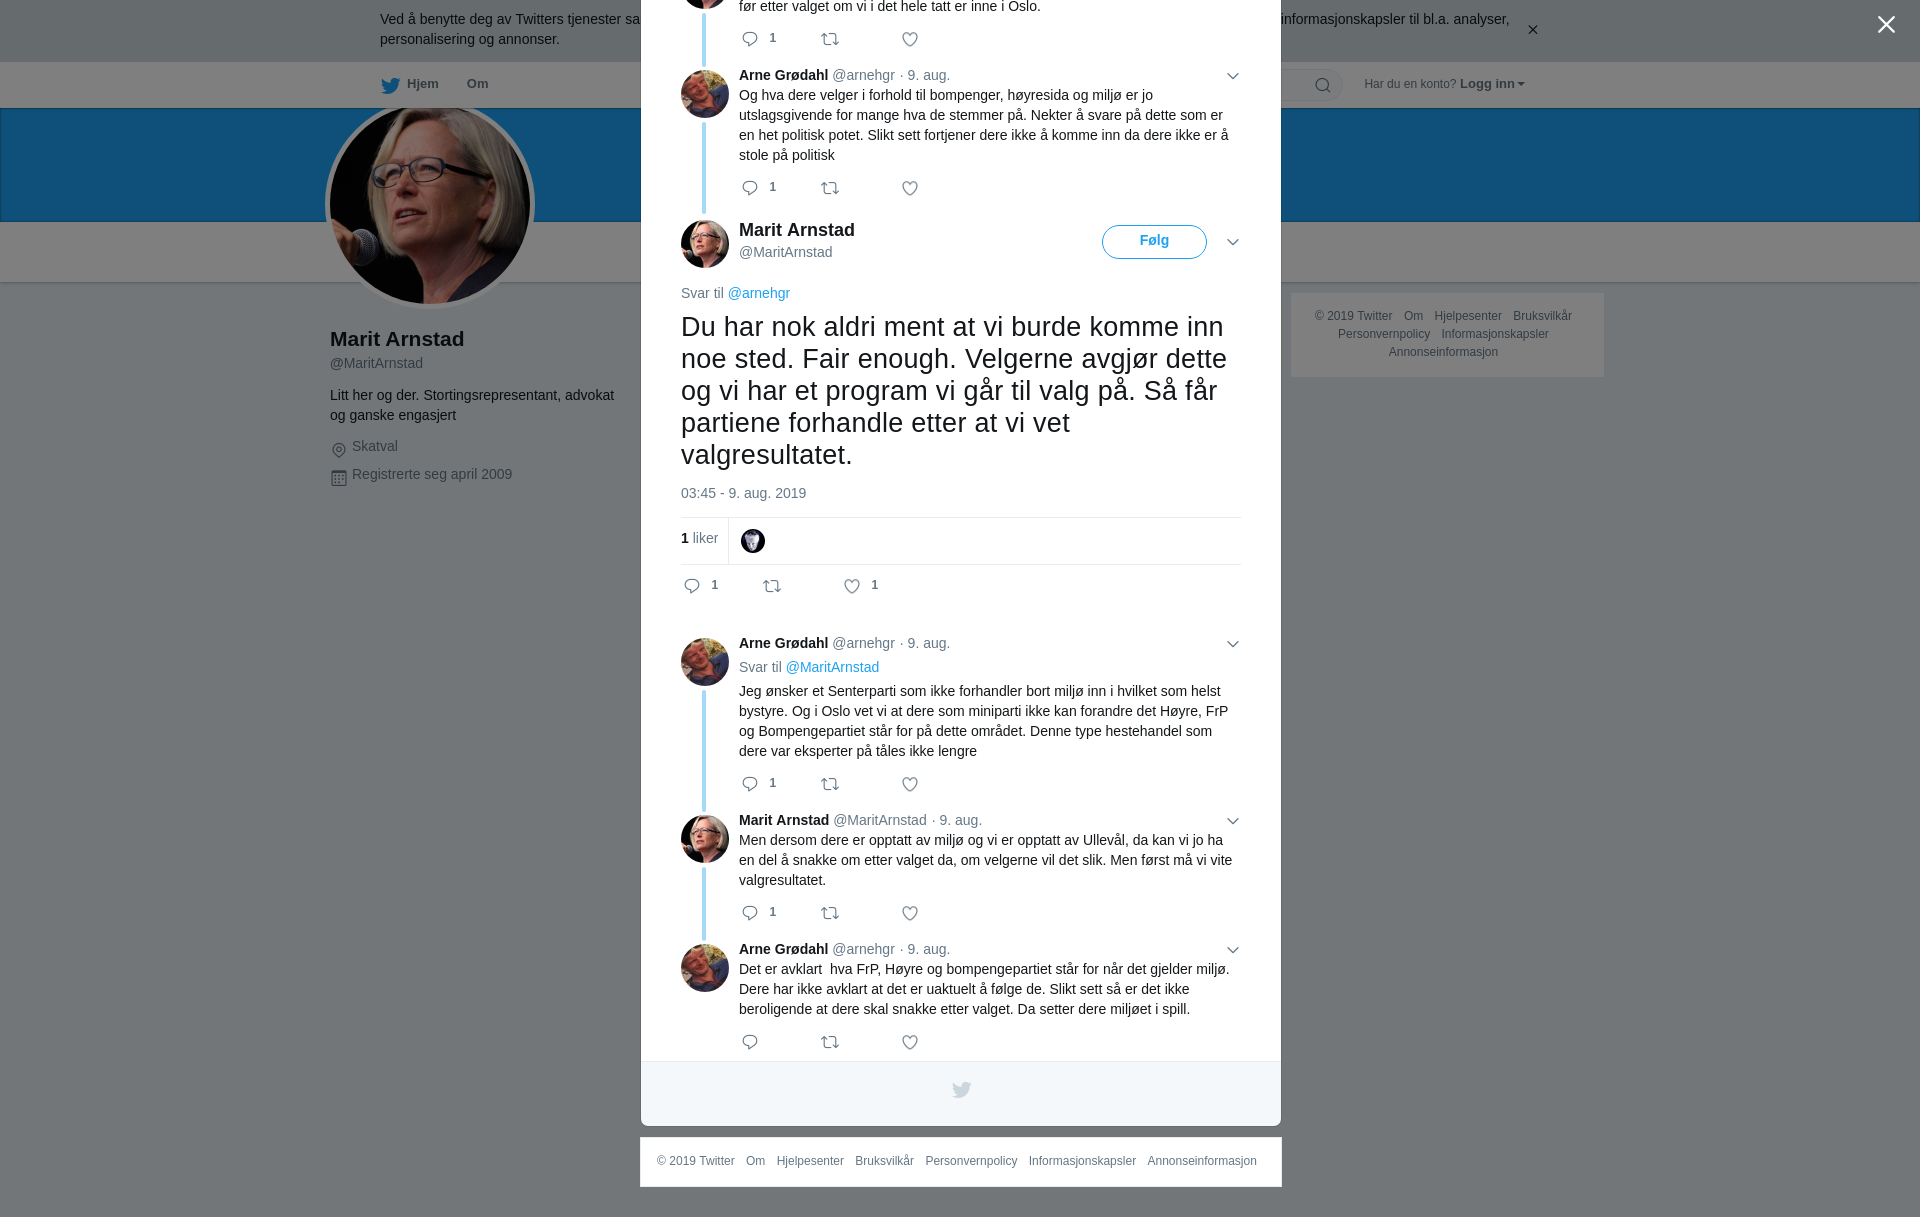1920x1217 pixels.
Task: Retweet the main tweet by Marit Arnstad
Action: (772, 586)
